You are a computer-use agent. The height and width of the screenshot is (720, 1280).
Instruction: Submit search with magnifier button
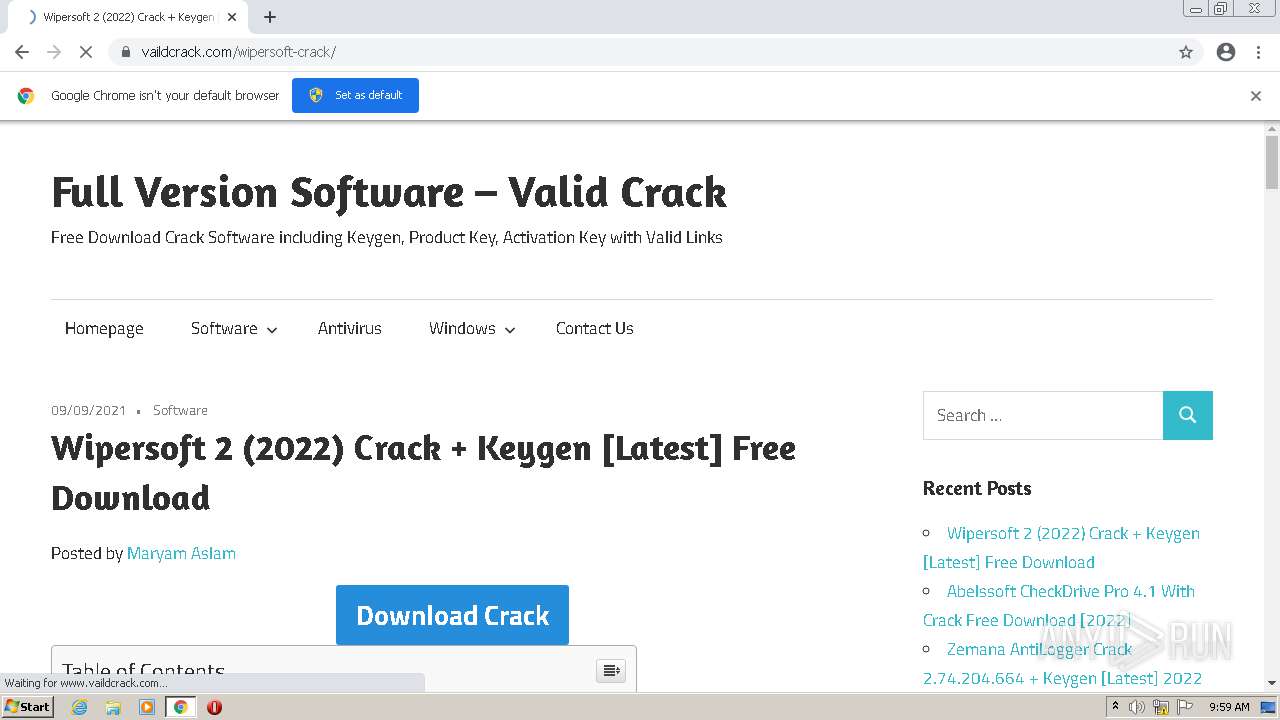click(x=1188, y=415)
